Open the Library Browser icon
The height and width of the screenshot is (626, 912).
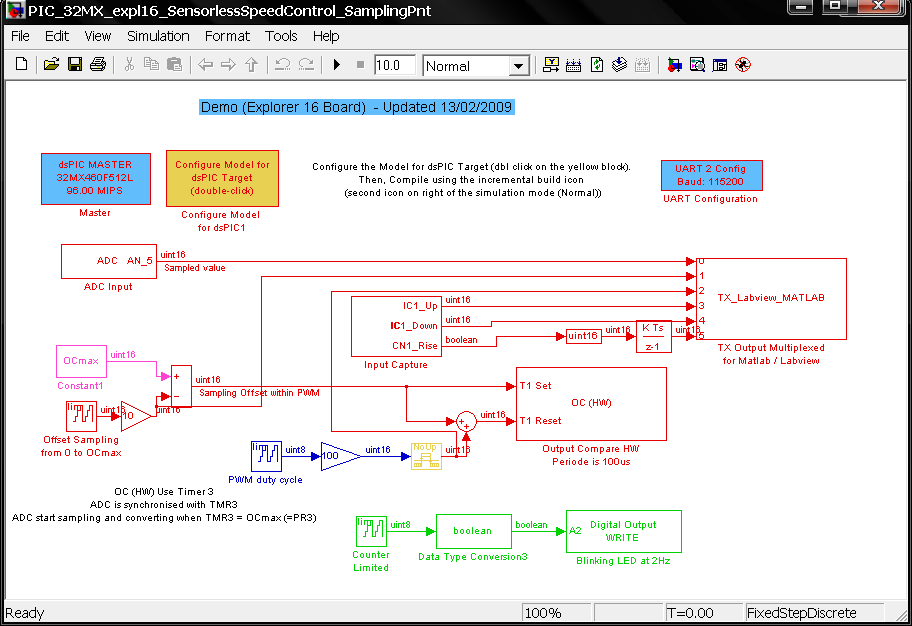(674, 65)
